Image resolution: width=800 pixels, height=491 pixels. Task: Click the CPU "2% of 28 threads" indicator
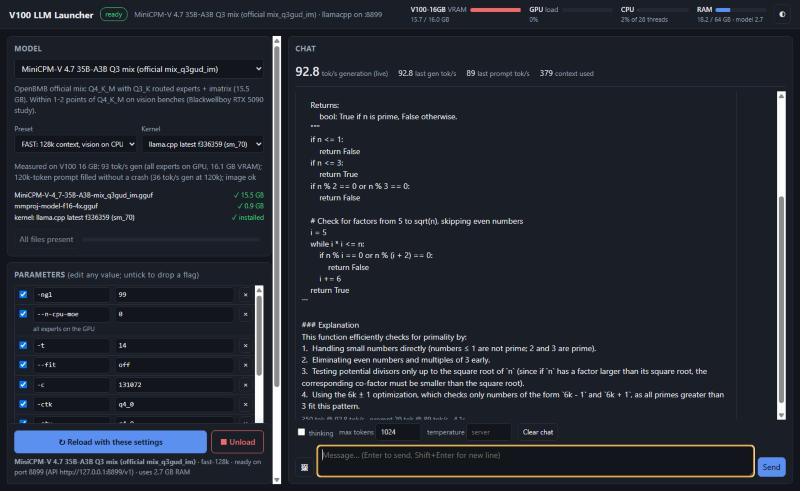coord(644,19)
